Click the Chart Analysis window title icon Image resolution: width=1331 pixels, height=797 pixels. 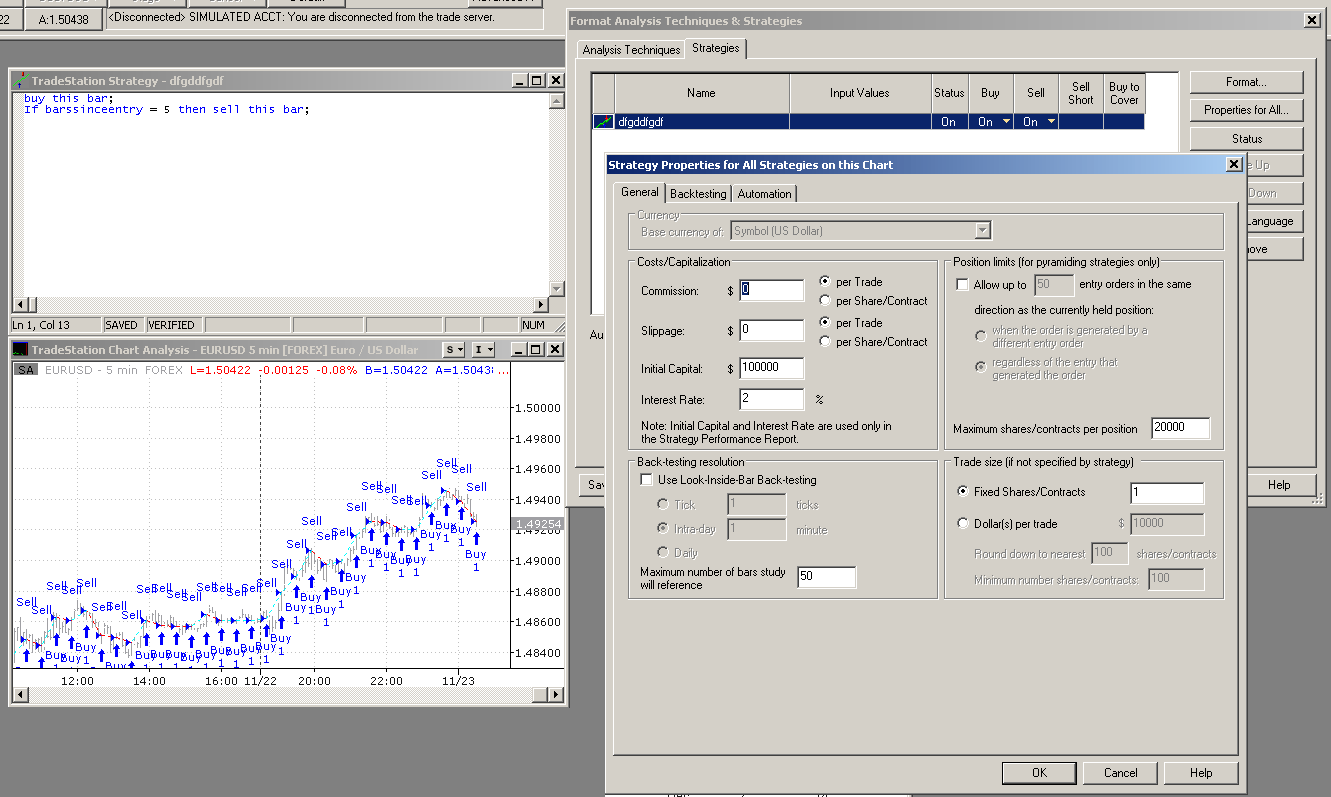[21, 350]
